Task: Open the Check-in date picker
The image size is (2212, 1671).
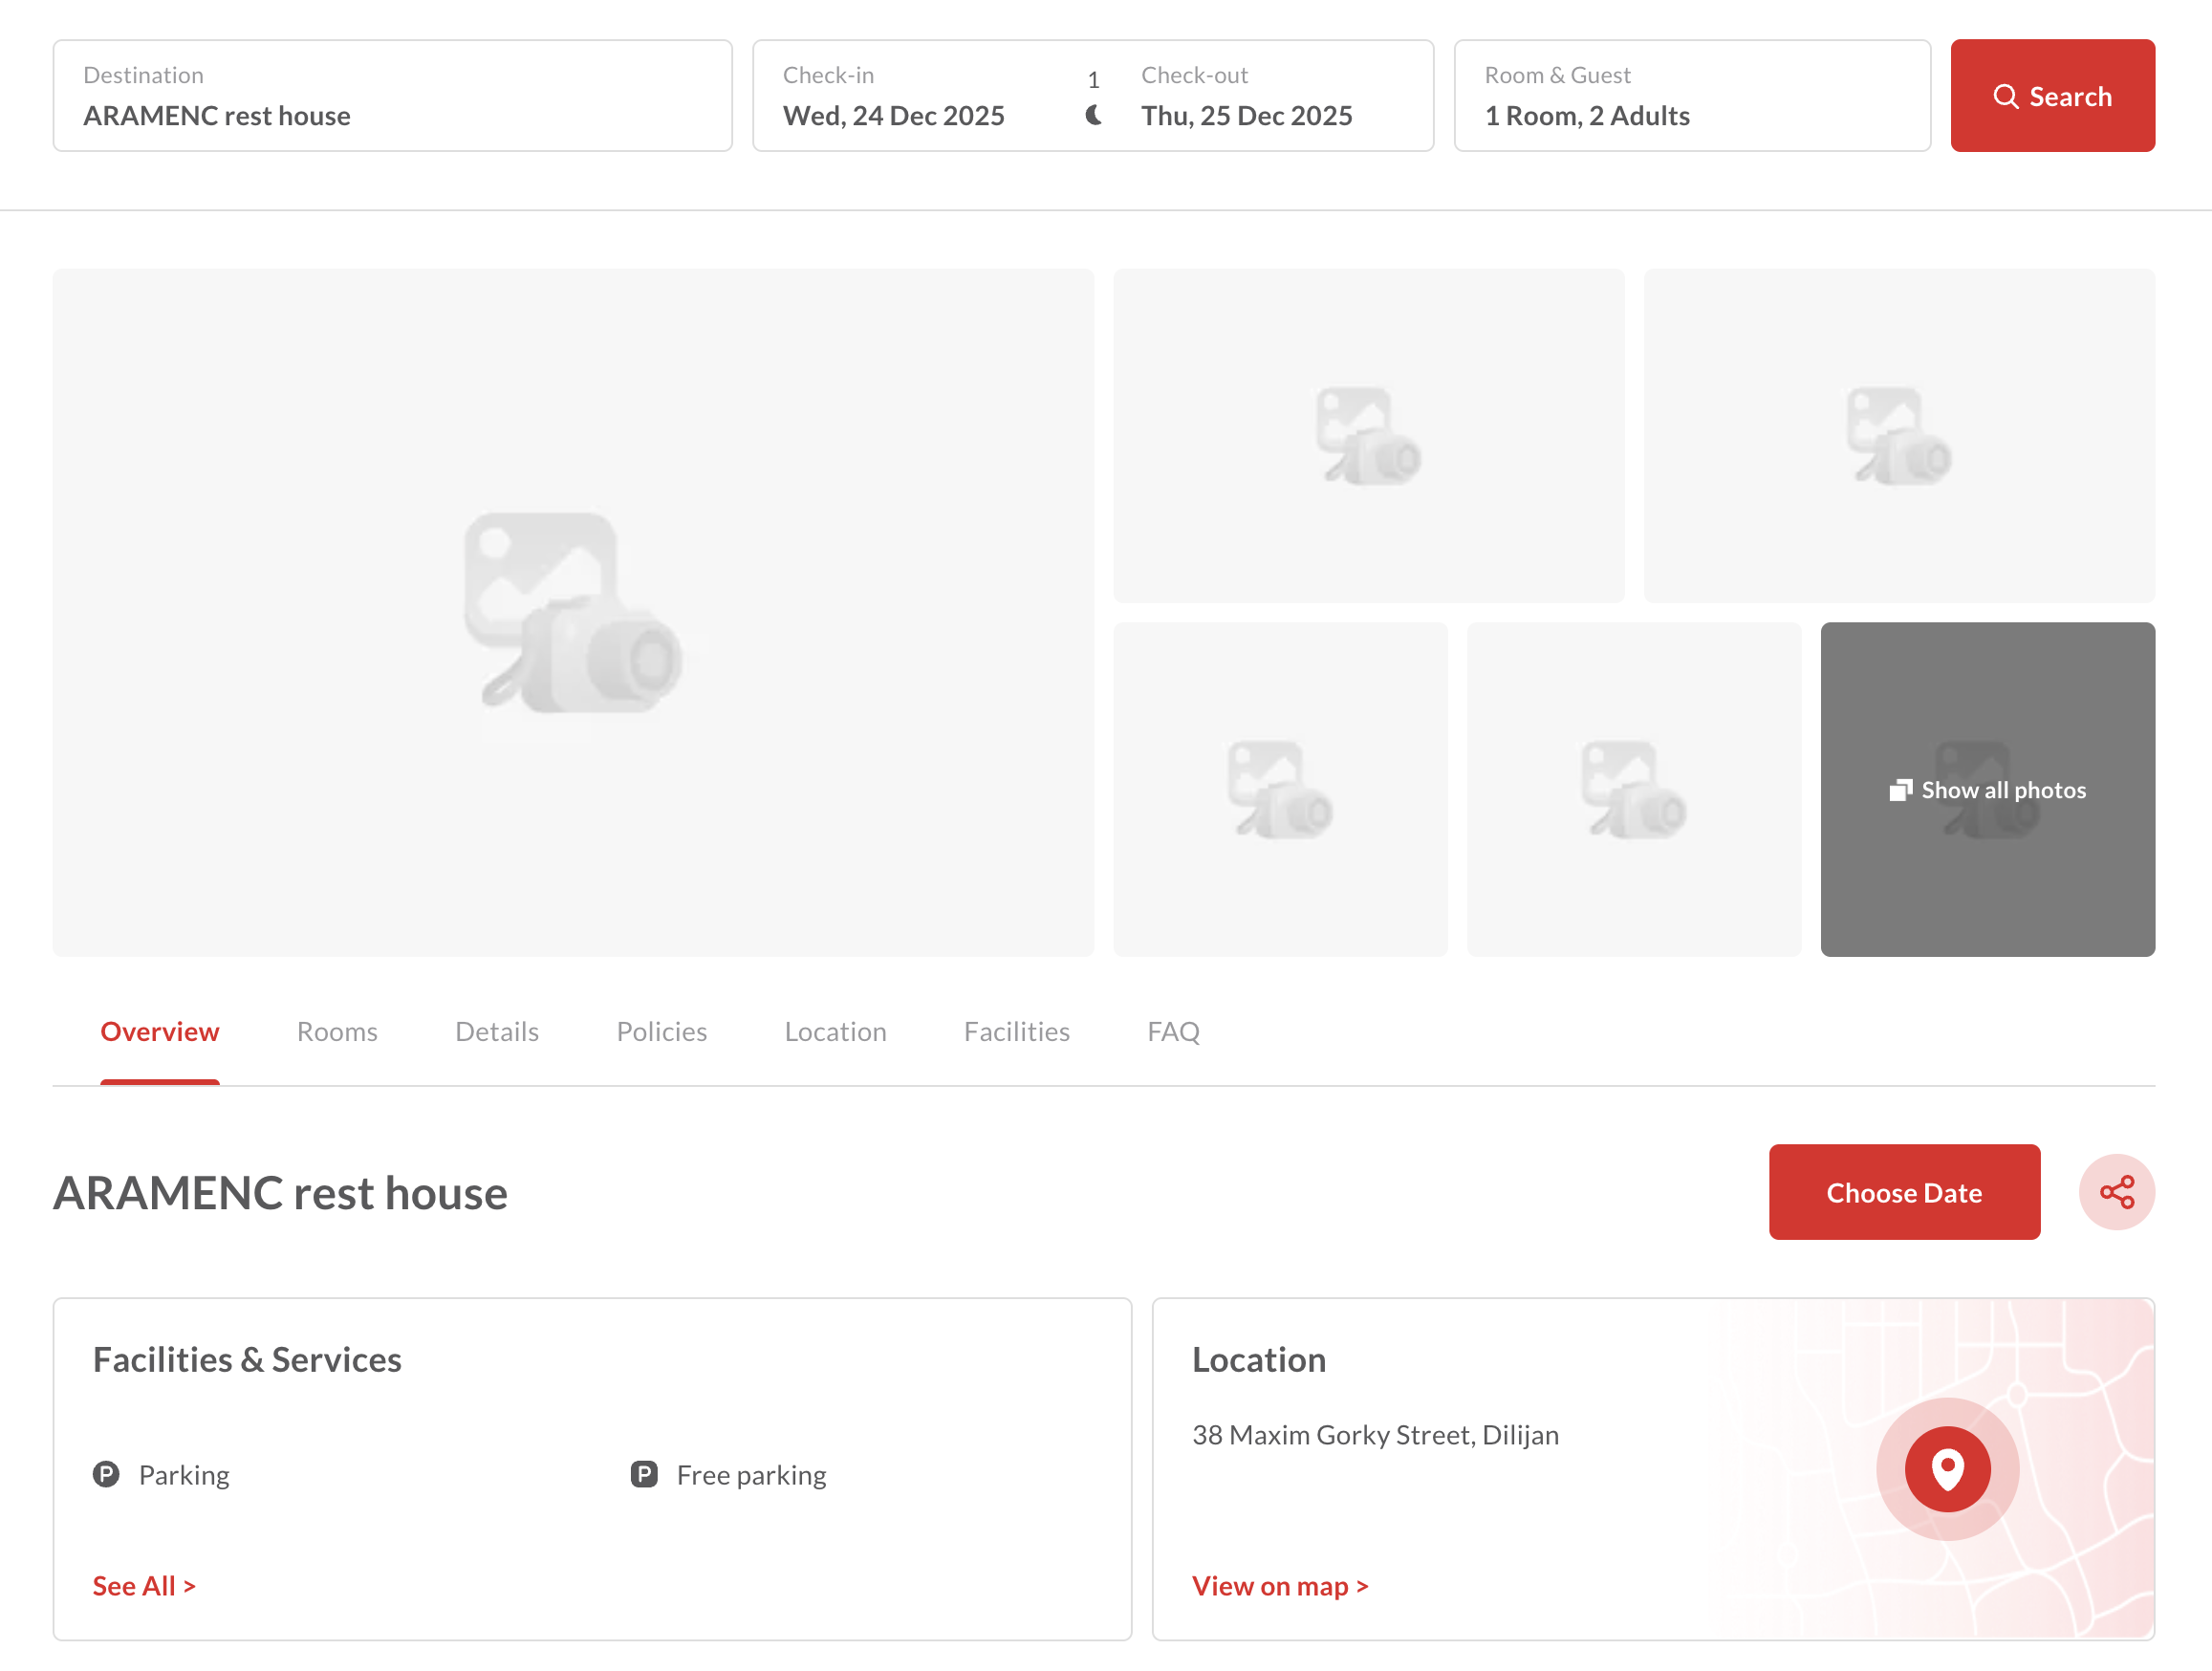Action: click(894, 96)
